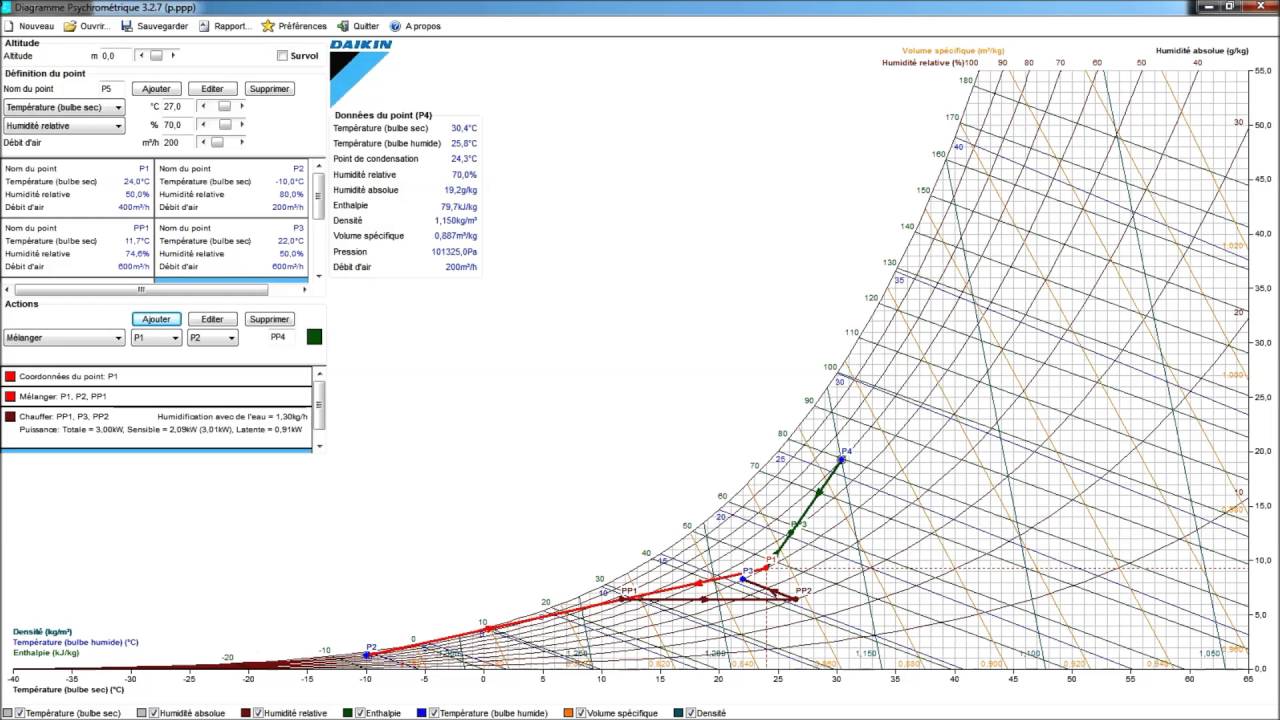
Task: Open a file with Ouvrir
Action: pos(87,26)
